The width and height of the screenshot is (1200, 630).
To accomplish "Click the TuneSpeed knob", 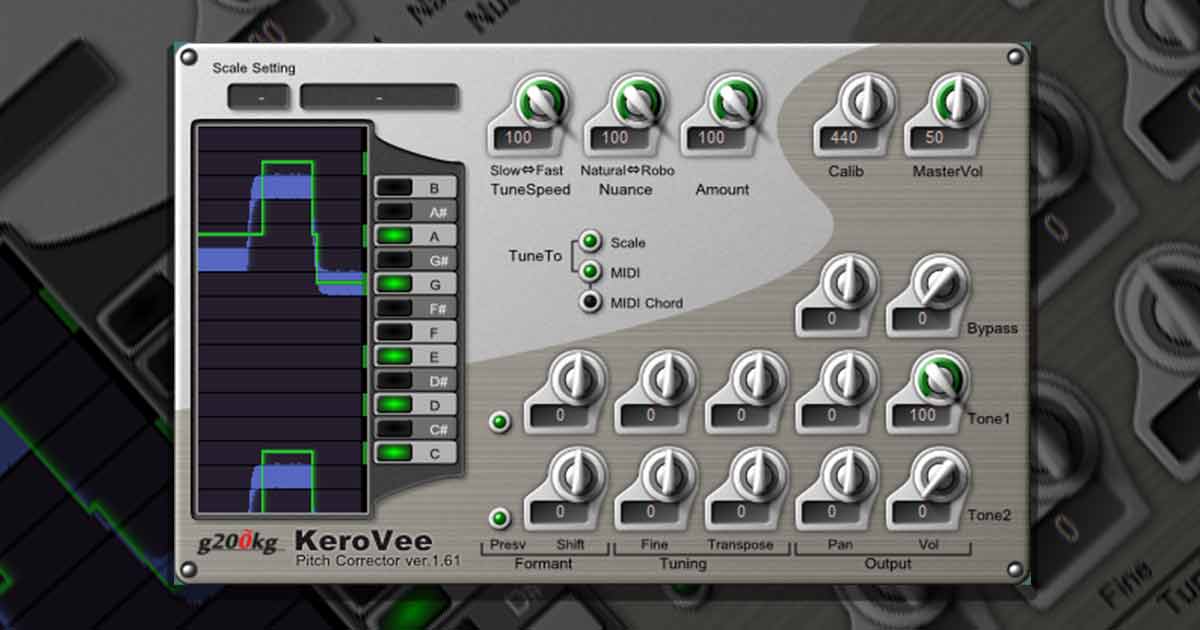I will (541, 100).
